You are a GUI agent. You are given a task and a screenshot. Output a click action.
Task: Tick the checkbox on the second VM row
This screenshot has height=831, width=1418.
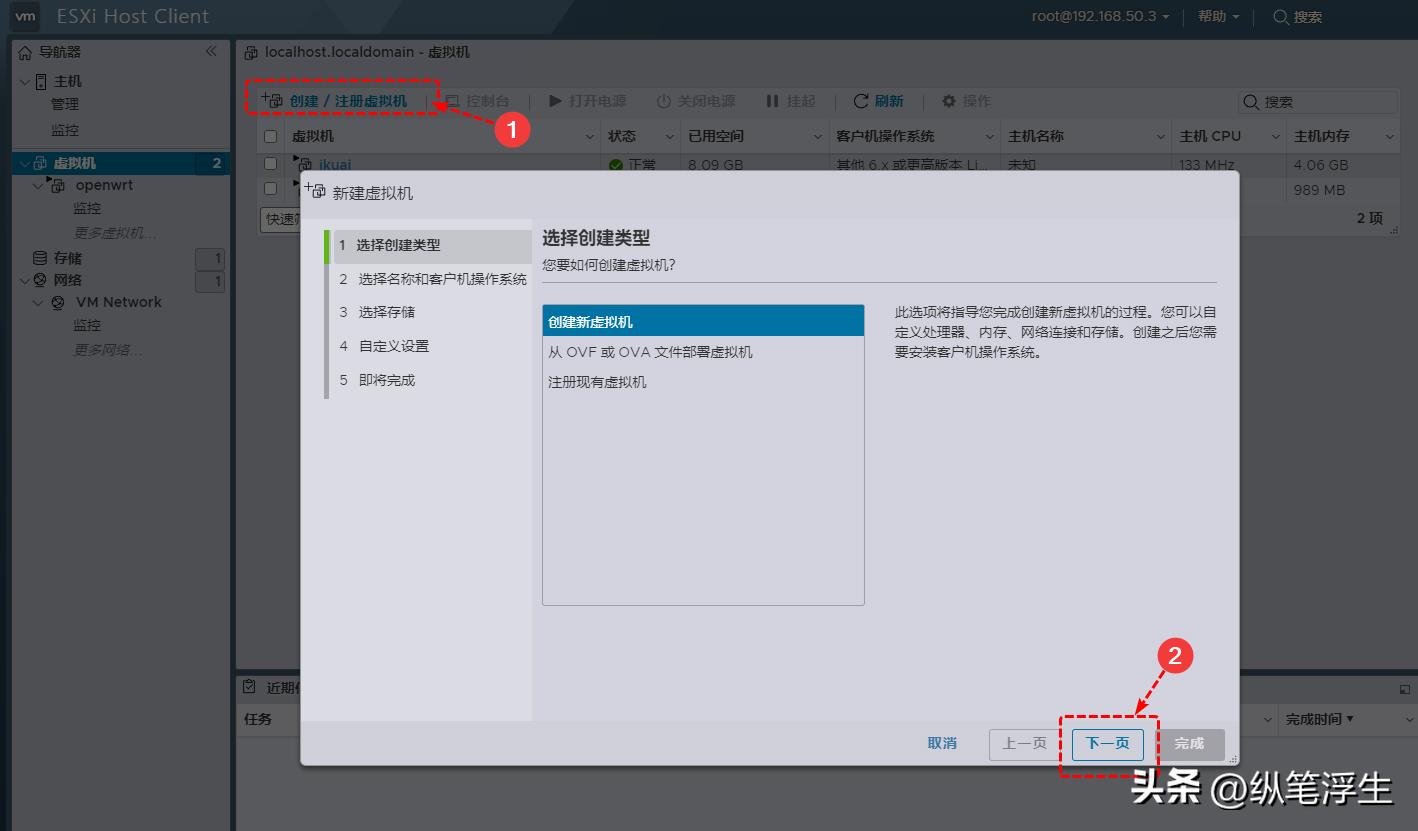click(268, 188)
